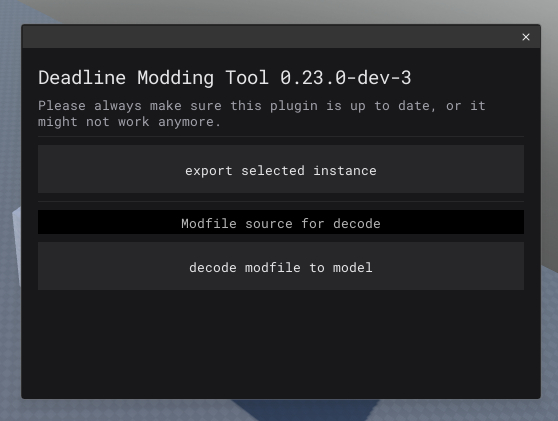
Task: Click the separator line under the notice text
Action: click(x=281, y=137)
